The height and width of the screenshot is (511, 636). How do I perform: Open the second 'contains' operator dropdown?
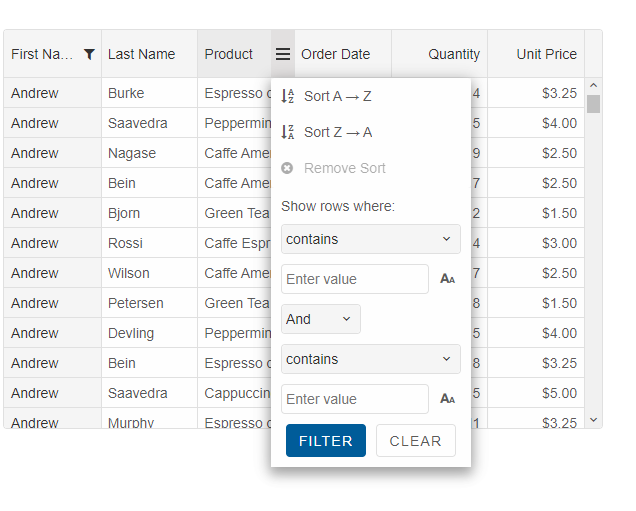pyautogui.click(x=370, y=359)
